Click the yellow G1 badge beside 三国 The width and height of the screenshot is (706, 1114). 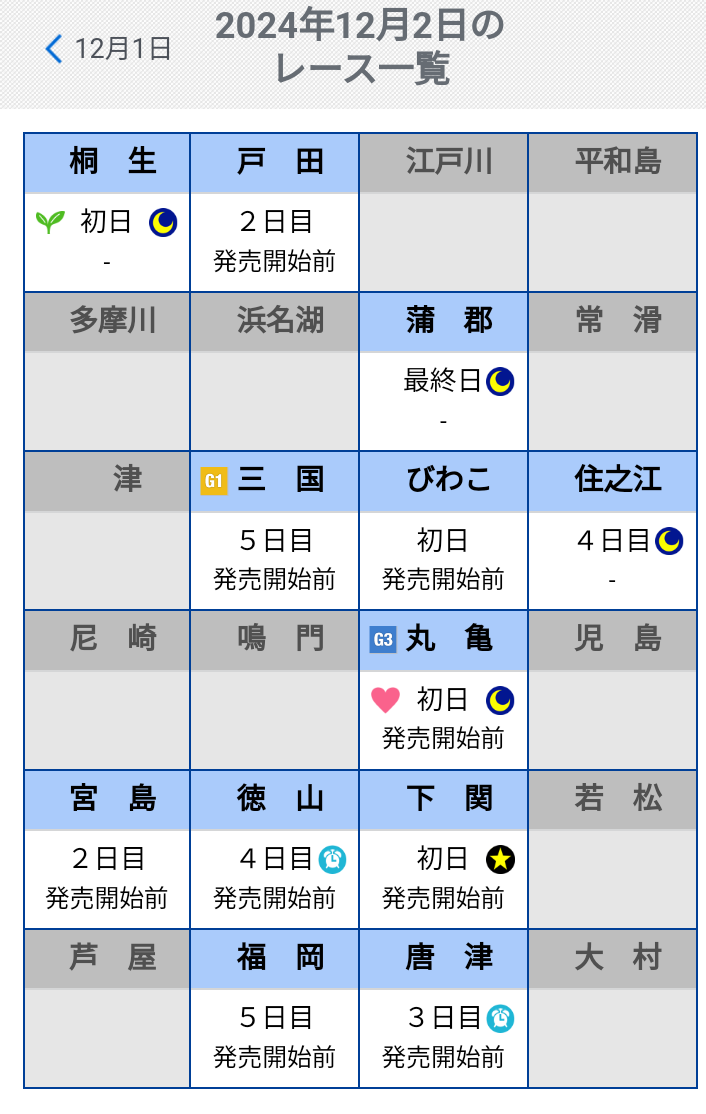point(213,481)
